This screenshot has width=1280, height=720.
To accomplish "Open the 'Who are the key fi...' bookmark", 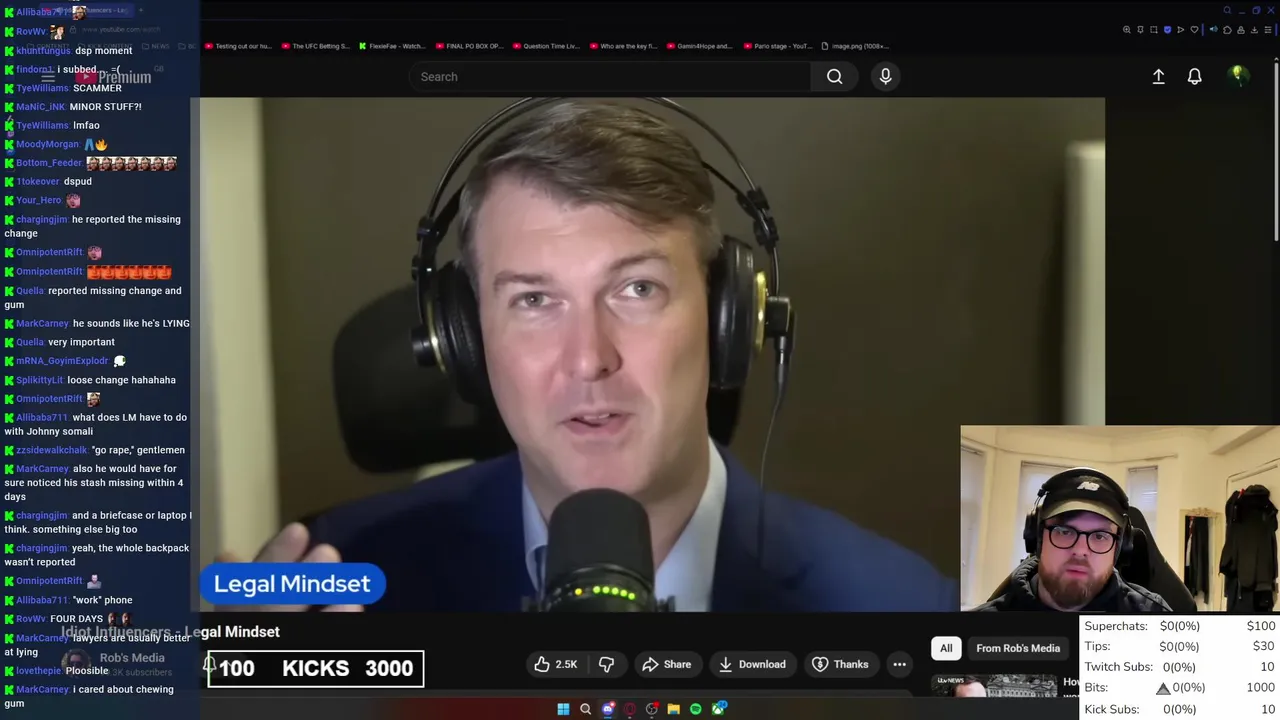I will [x=623, y=46].
